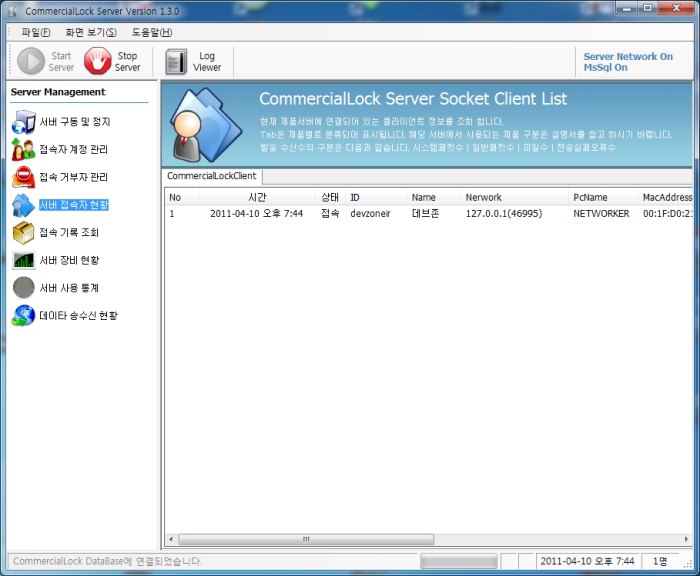Select 서버 접속자 현황 in sidebar
This screenshot has width=700, height=576.
(x=74, y=205)
